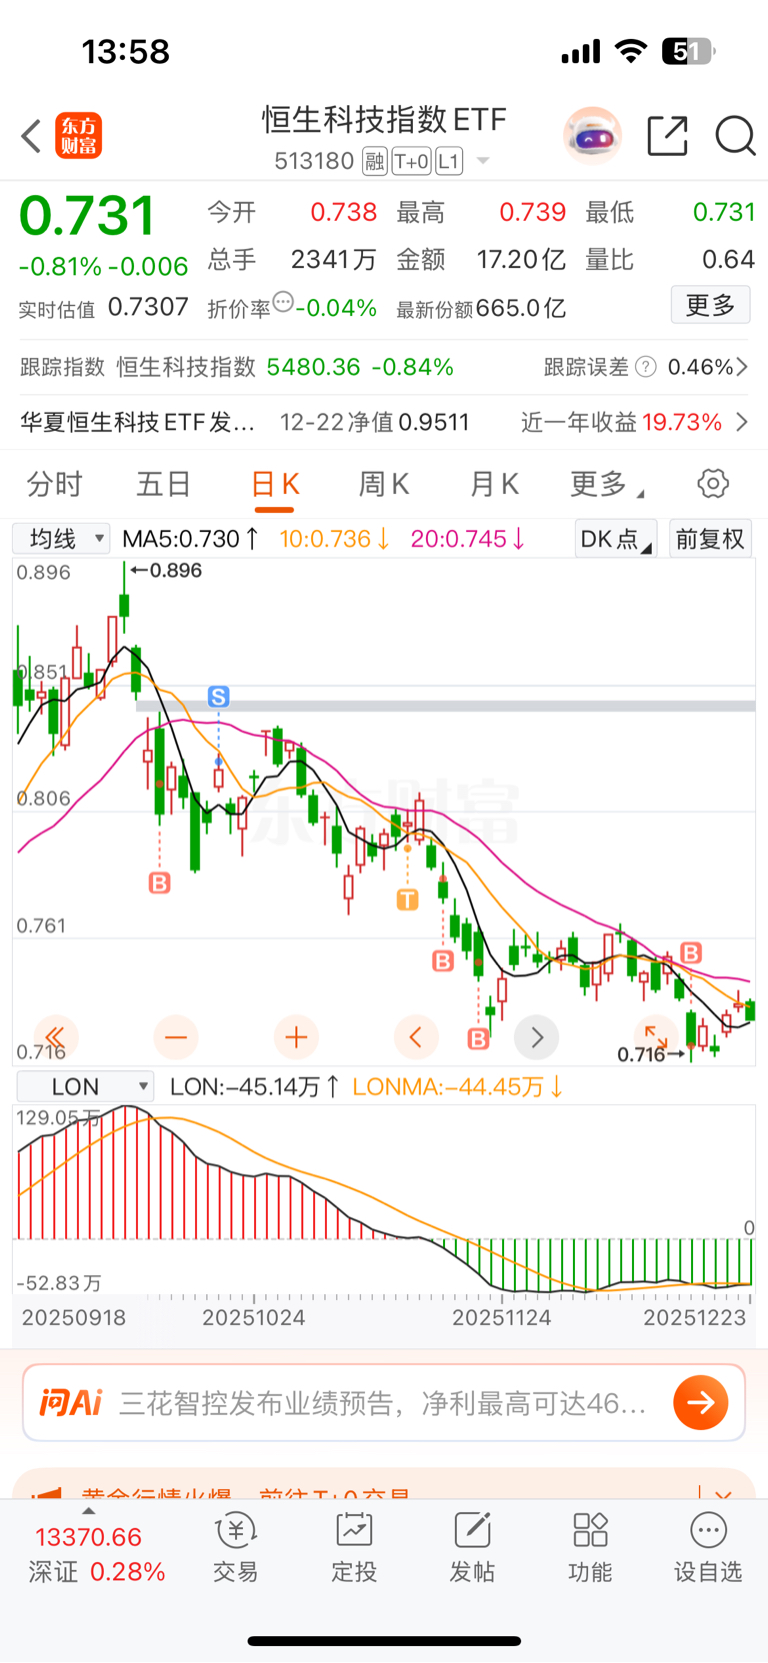The height and width of the screenshot is (1663, 768).
Task: Tap 最新份额 665.0亿 value
Action: click(x=521, y=307)
